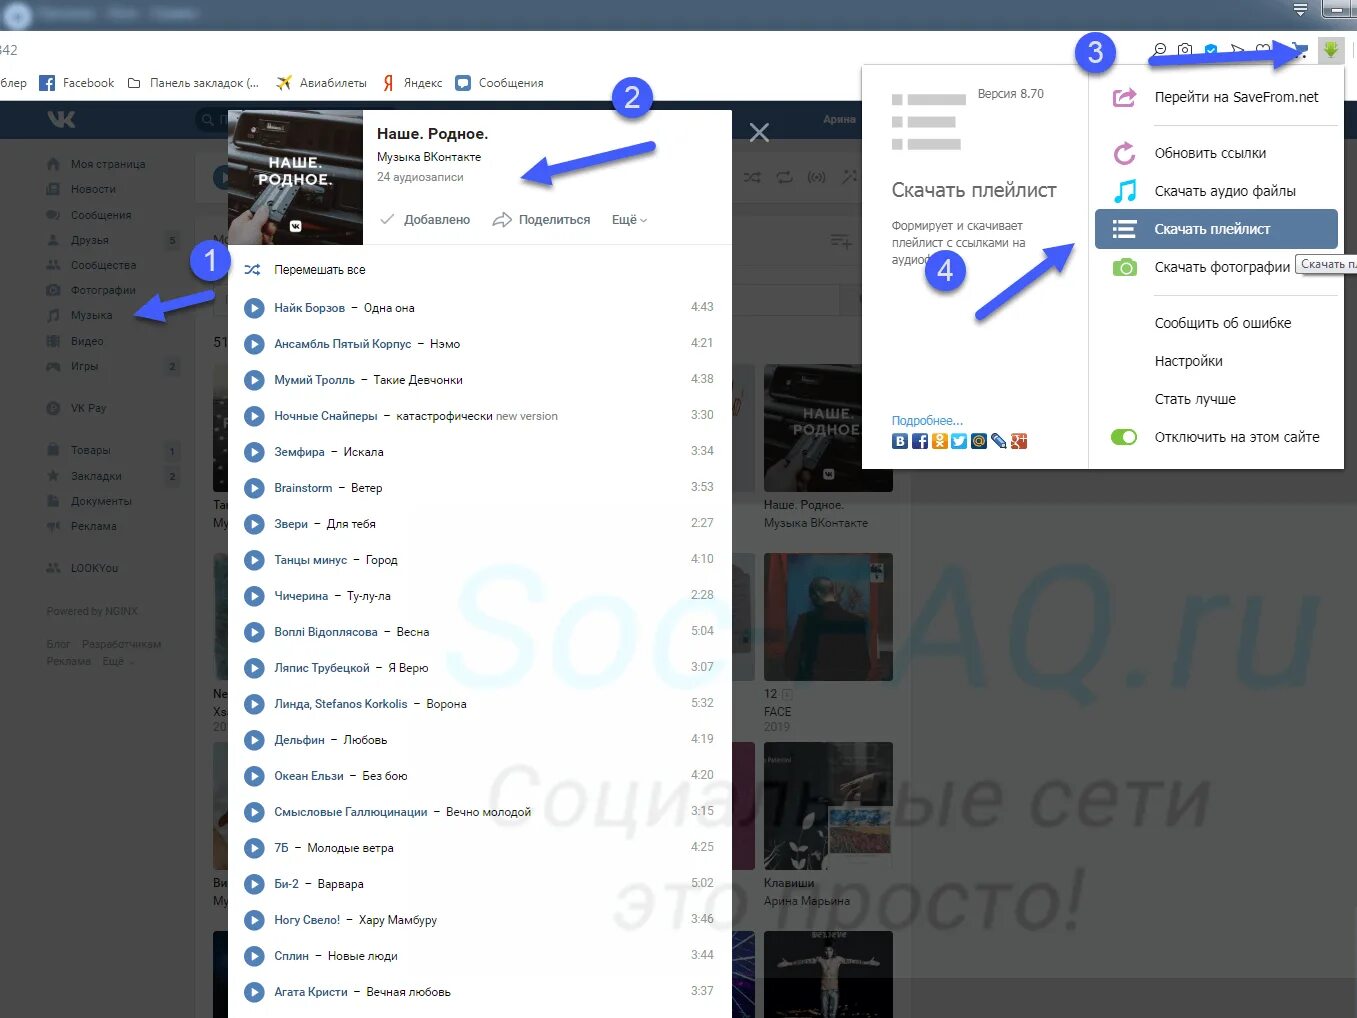Screen dimensions: 1357x1018
Task: Toggle Отключить на этом сайте switch
Action: [1124, 437]
